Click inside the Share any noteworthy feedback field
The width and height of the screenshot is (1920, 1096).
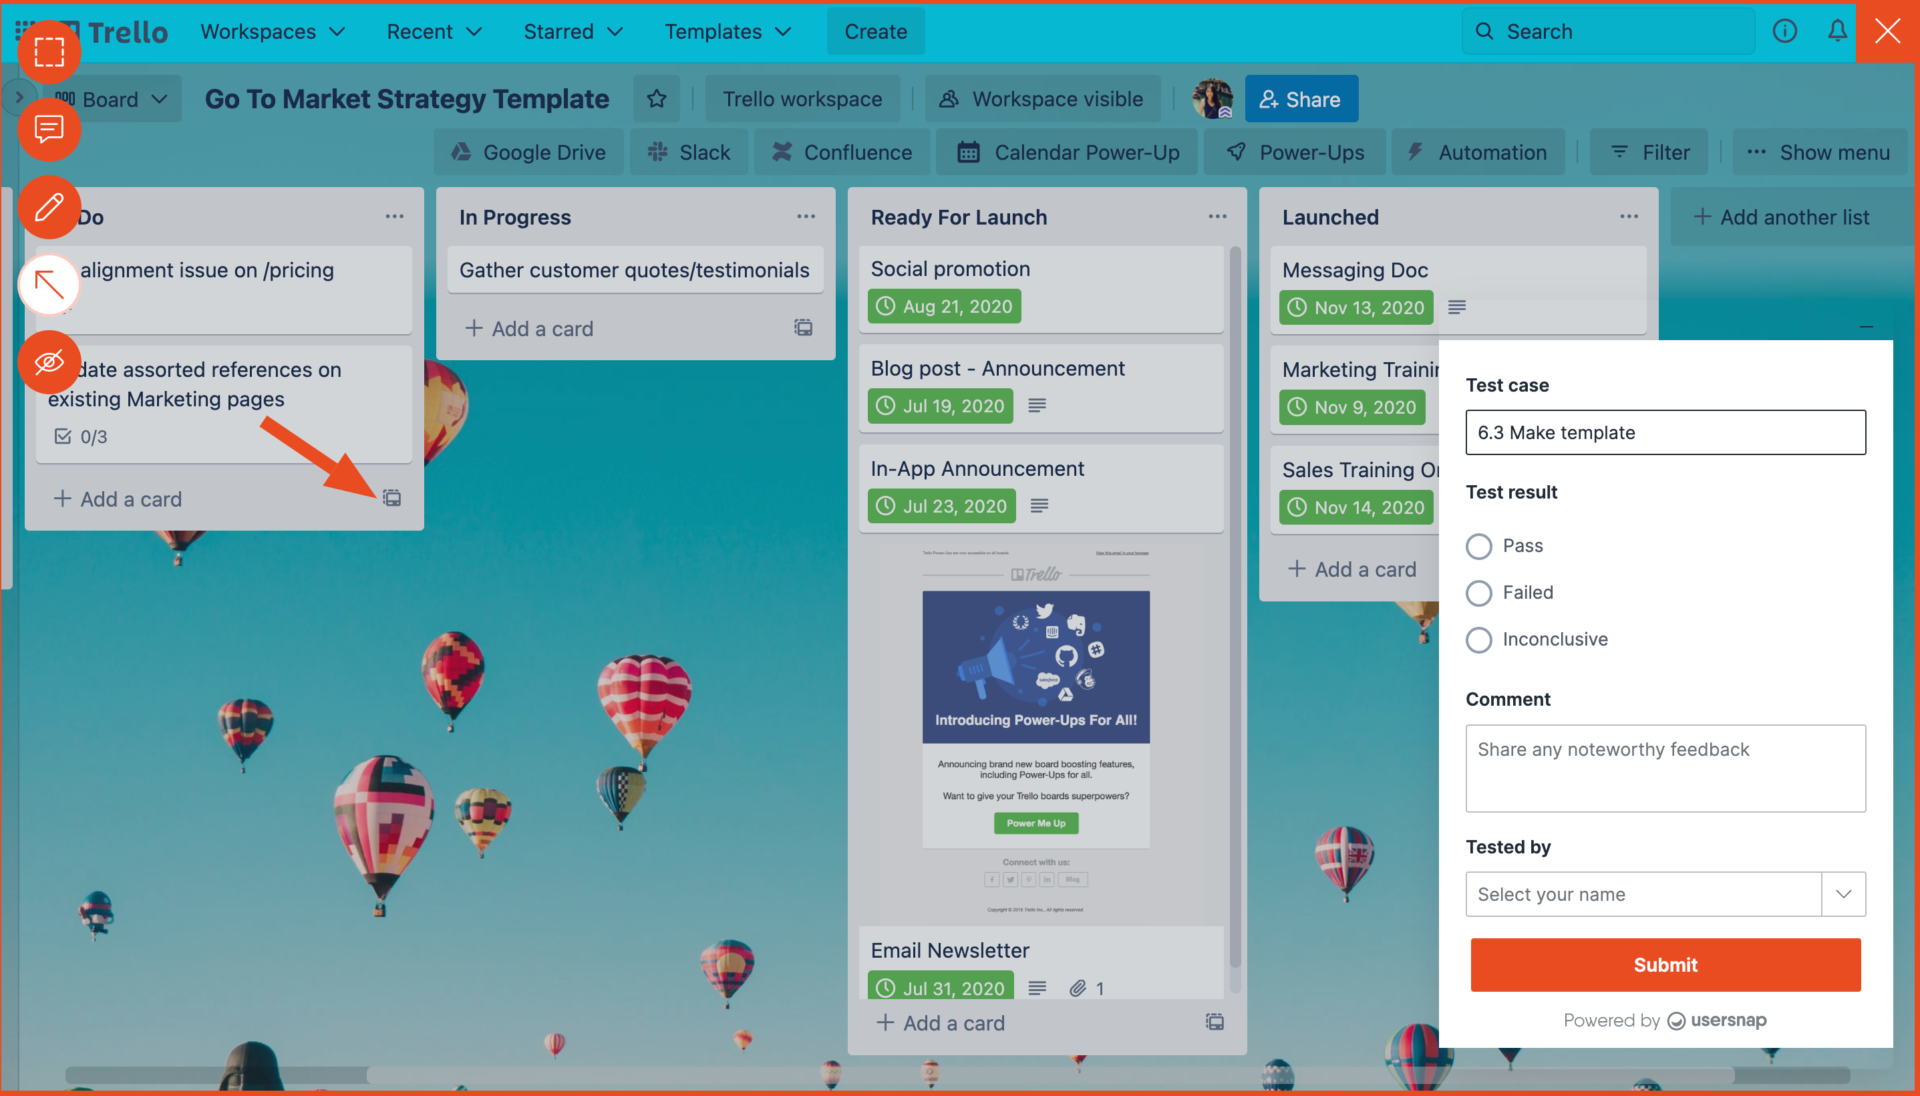1664,768
